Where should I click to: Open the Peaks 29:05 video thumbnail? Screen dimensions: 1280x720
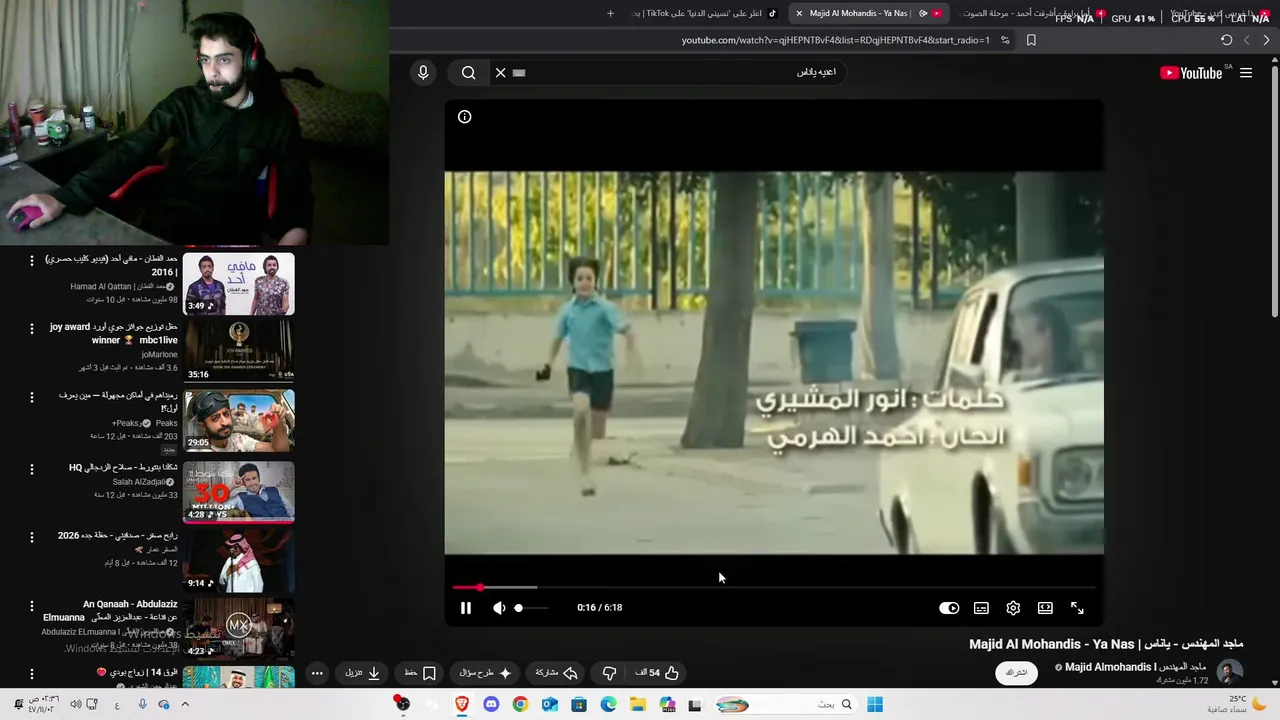coord(239,421)
